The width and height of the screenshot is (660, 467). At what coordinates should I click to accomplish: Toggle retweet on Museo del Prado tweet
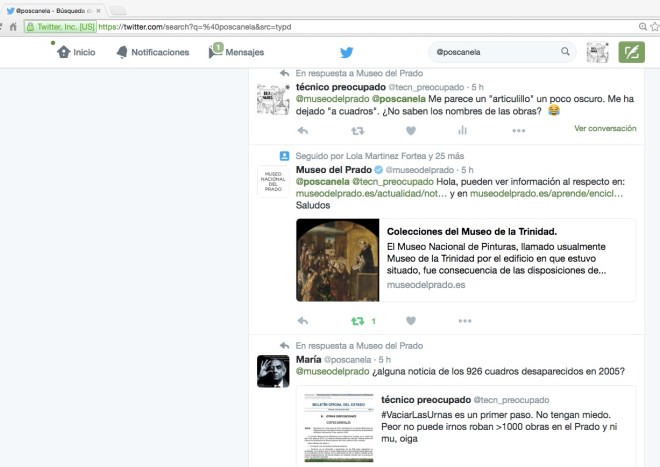click(x=357, y=321)
